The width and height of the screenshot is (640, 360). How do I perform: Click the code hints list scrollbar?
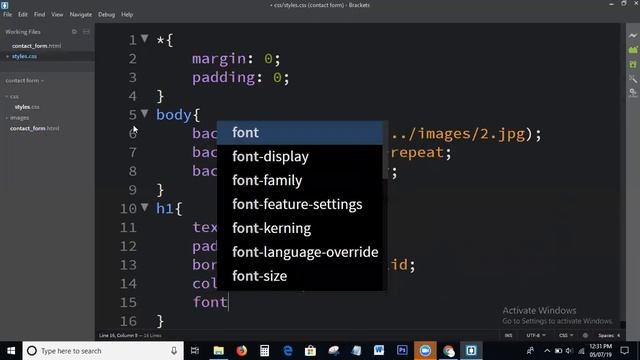point(385,150)
